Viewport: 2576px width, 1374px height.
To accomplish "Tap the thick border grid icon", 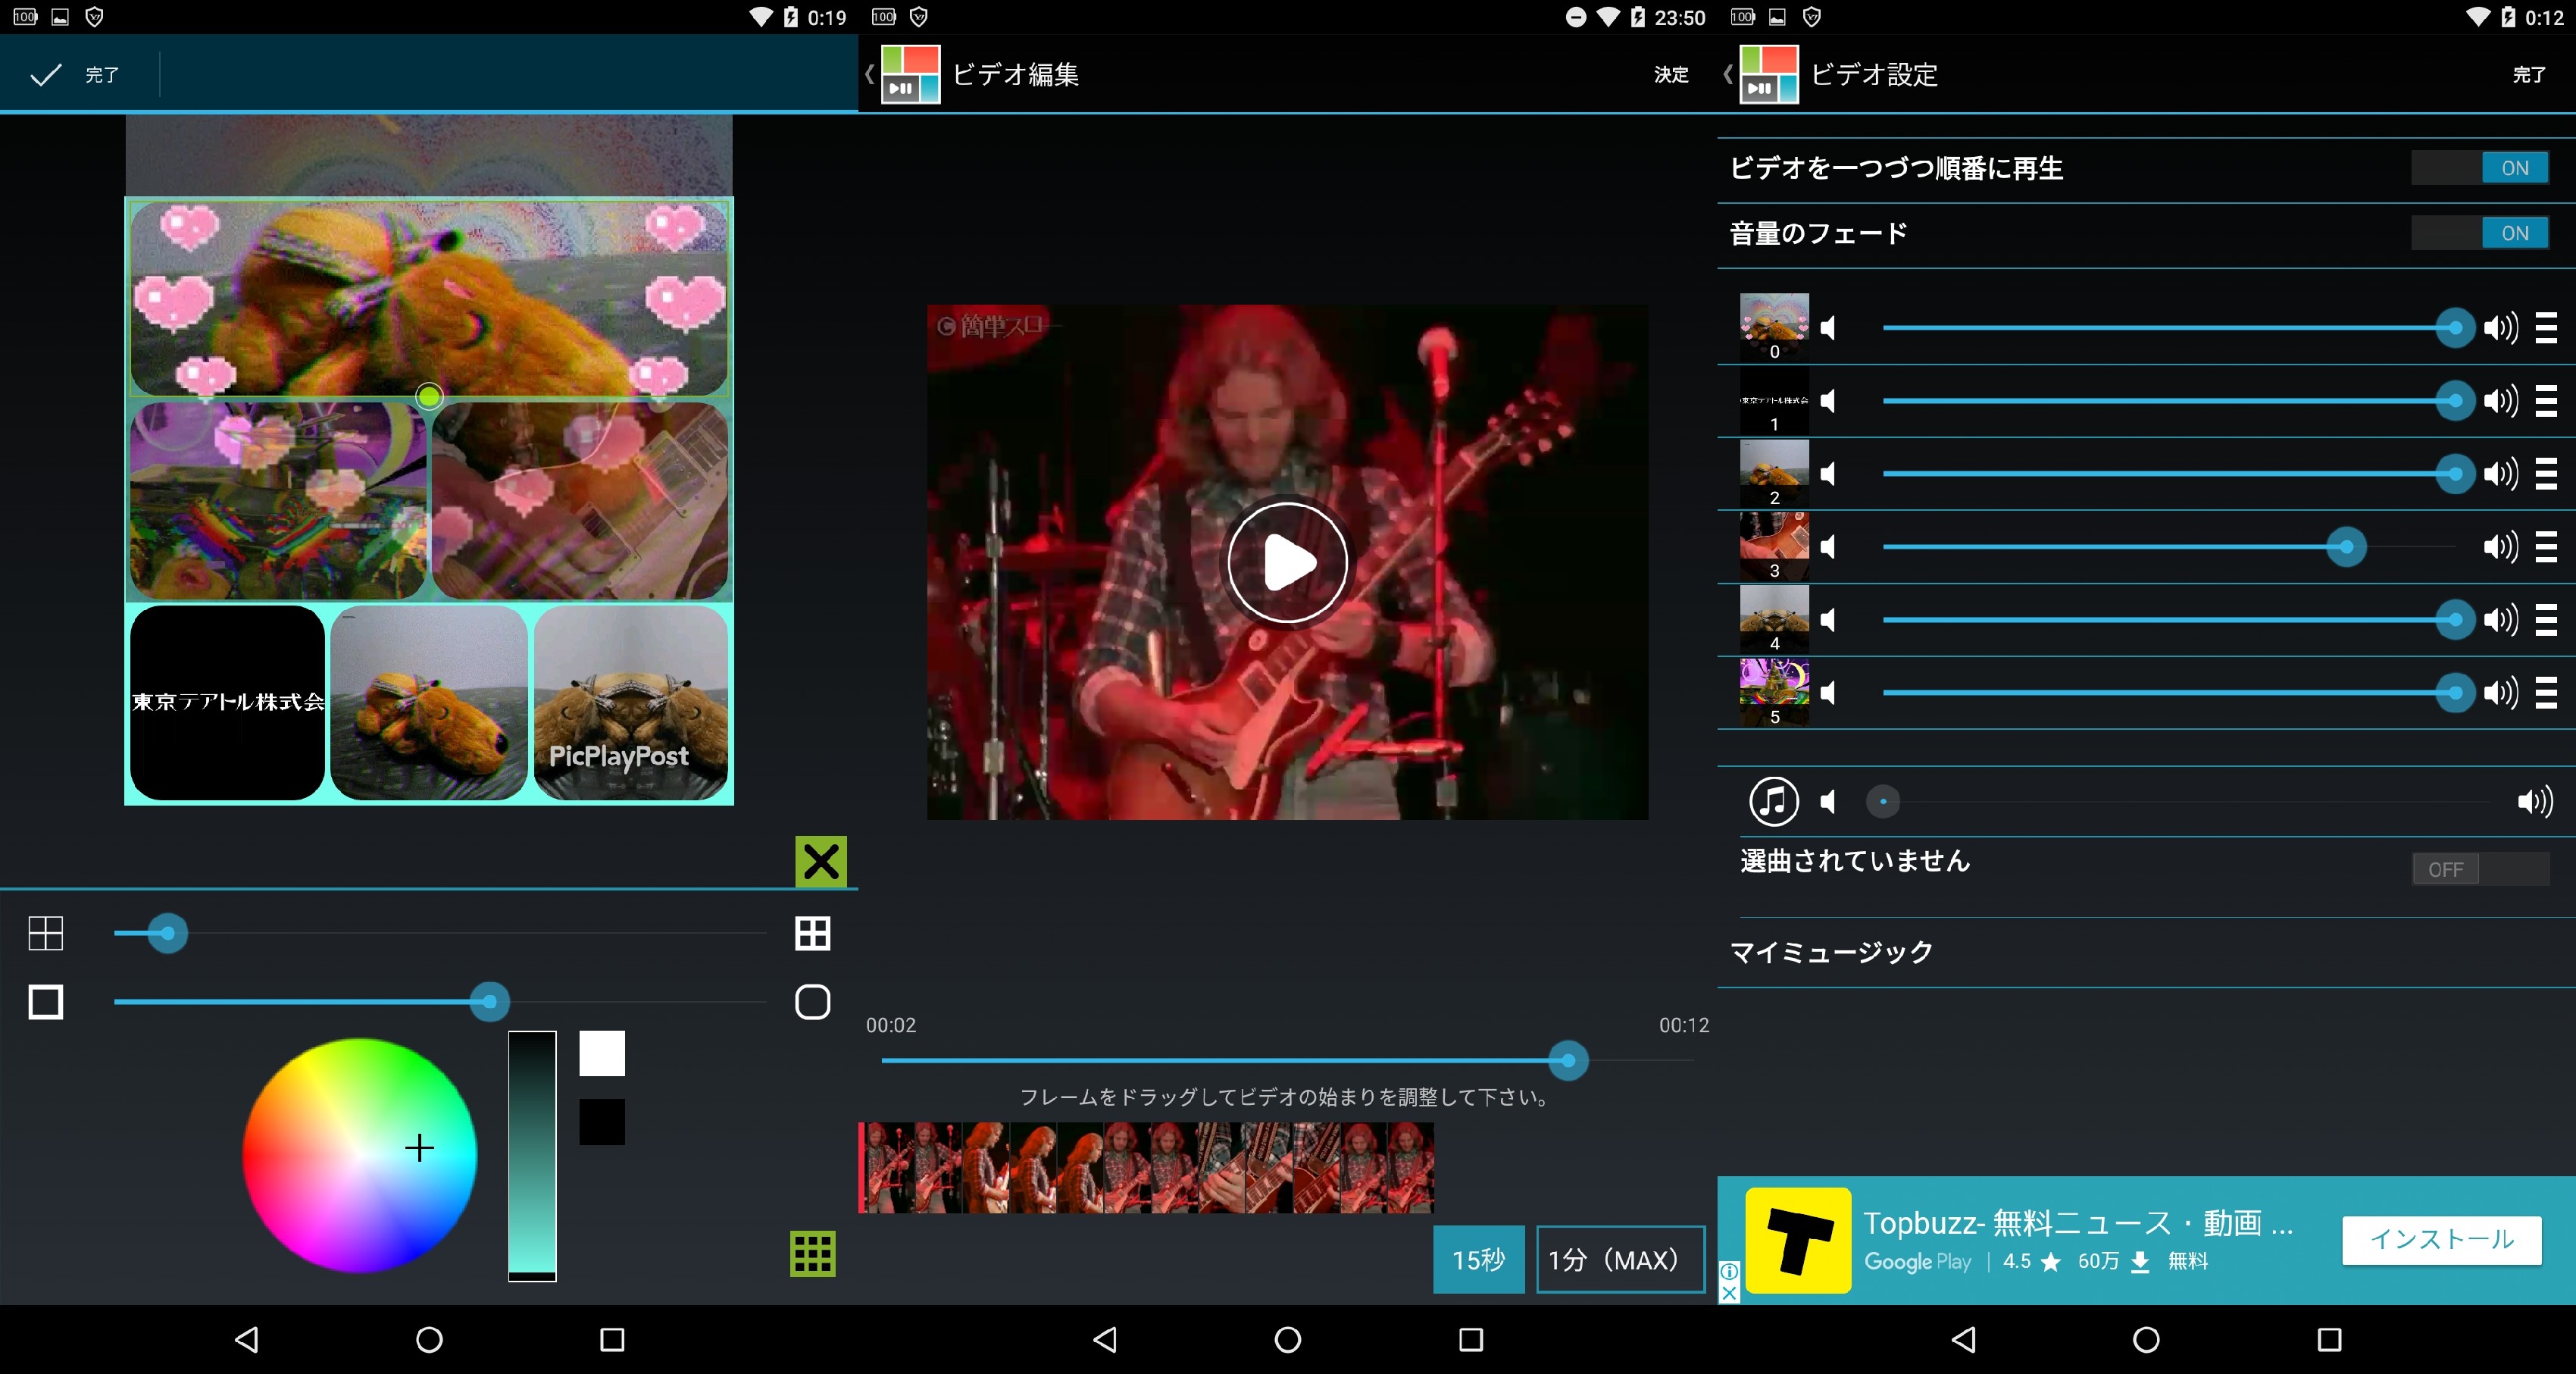I will (812, 934).
